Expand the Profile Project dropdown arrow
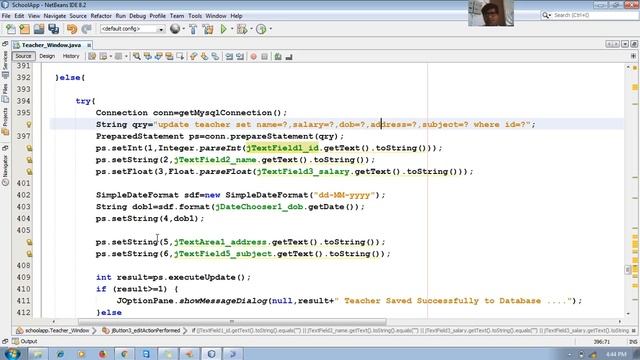 [270, 29]
